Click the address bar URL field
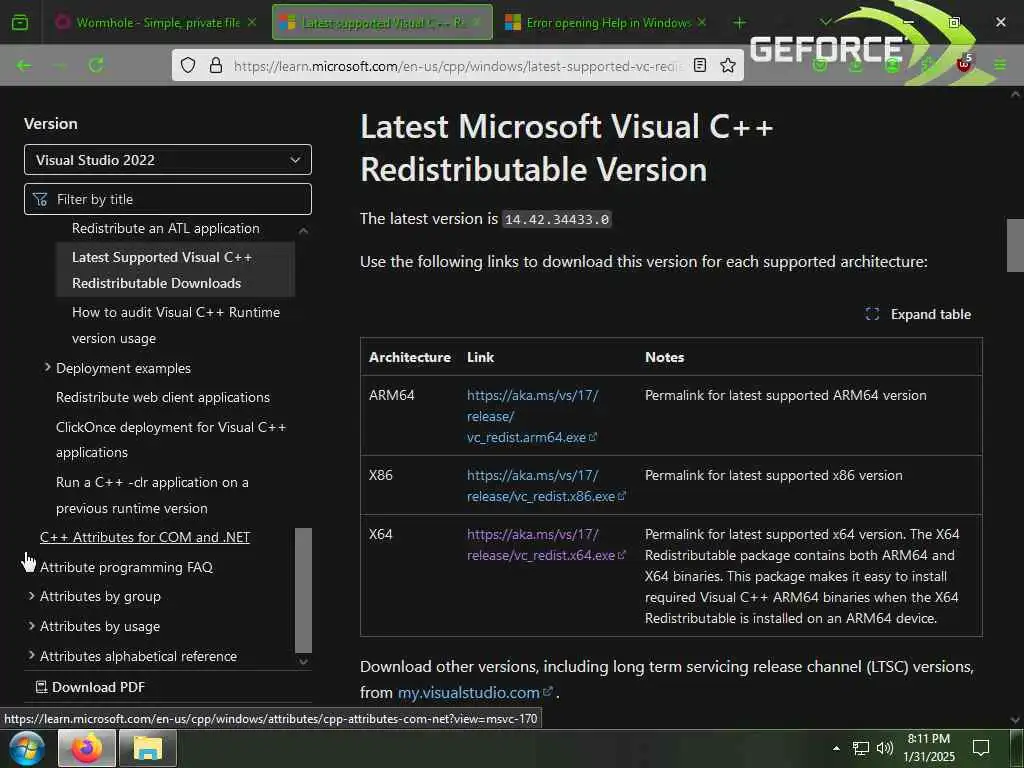This screenshot has height=768, width=1024. tap(458, 65)
